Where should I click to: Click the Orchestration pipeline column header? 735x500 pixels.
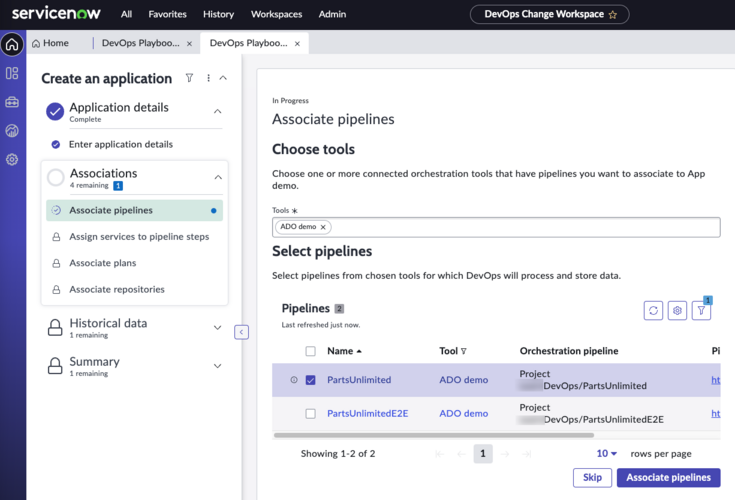[569, 351]
